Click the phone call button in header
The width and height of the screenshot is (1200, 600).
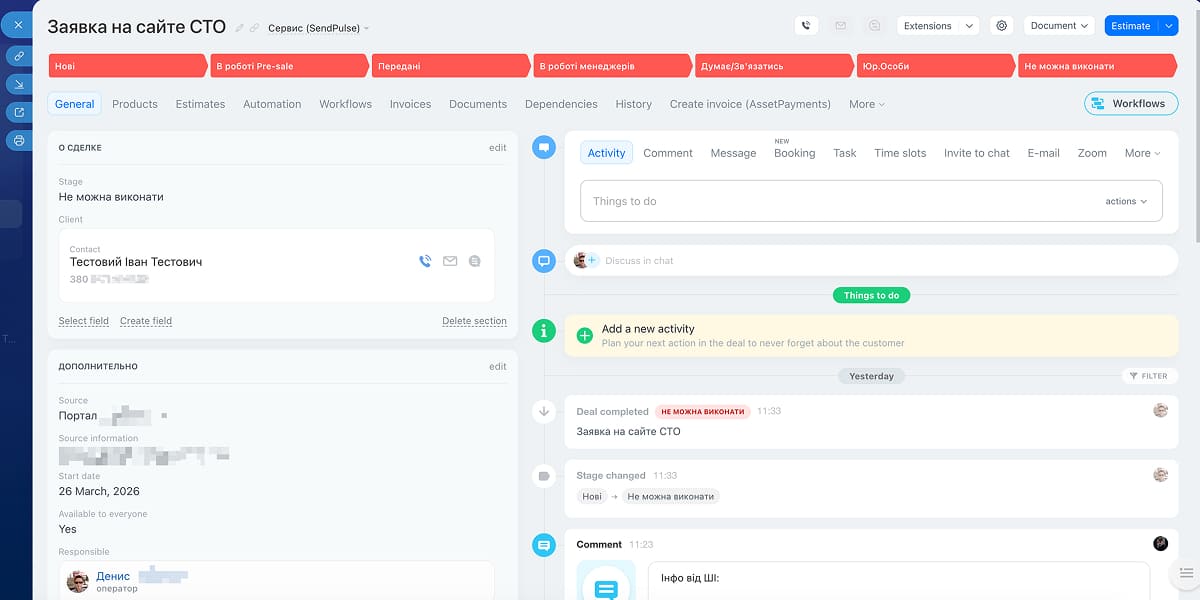point(807,26)
